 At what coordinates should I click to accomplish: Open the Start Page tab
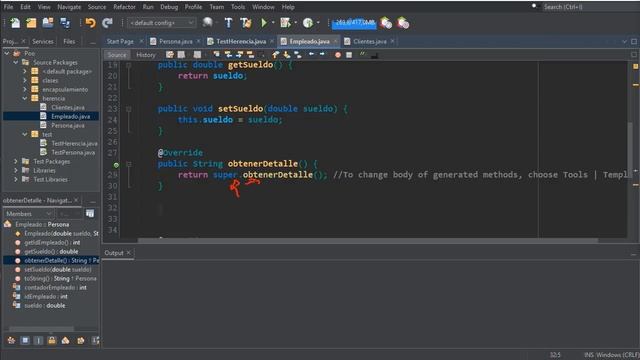pos(120,41)
